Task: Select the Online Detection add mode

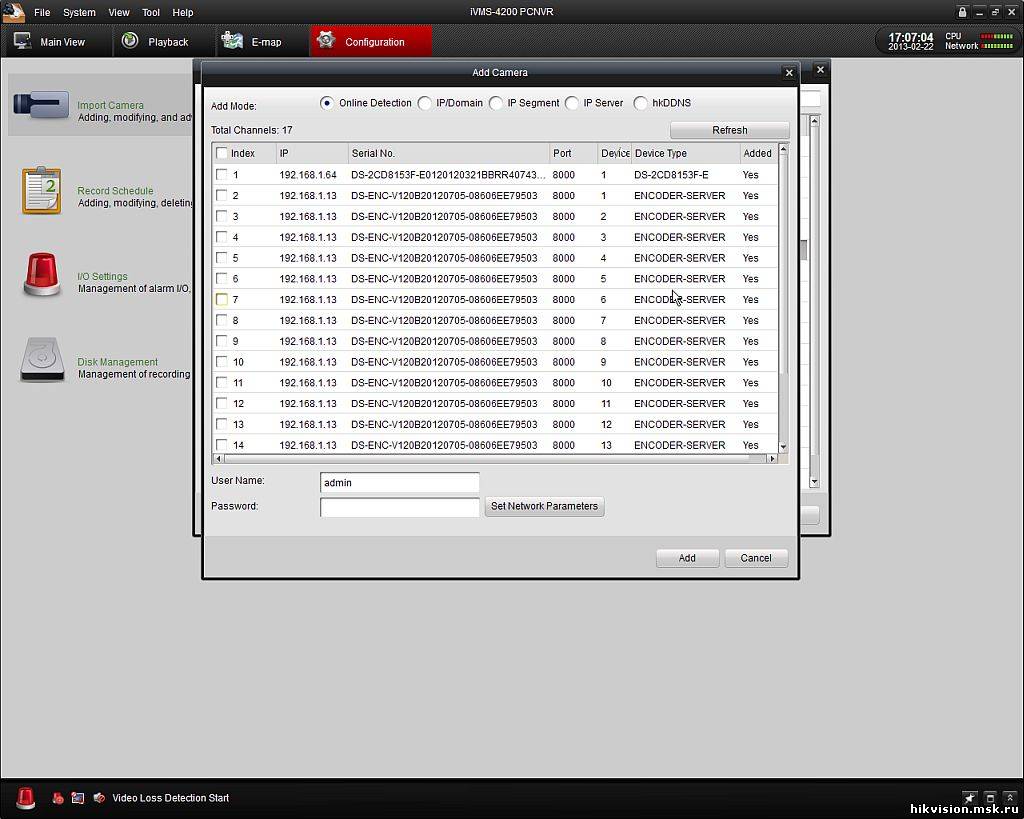Action: [327, 103]
